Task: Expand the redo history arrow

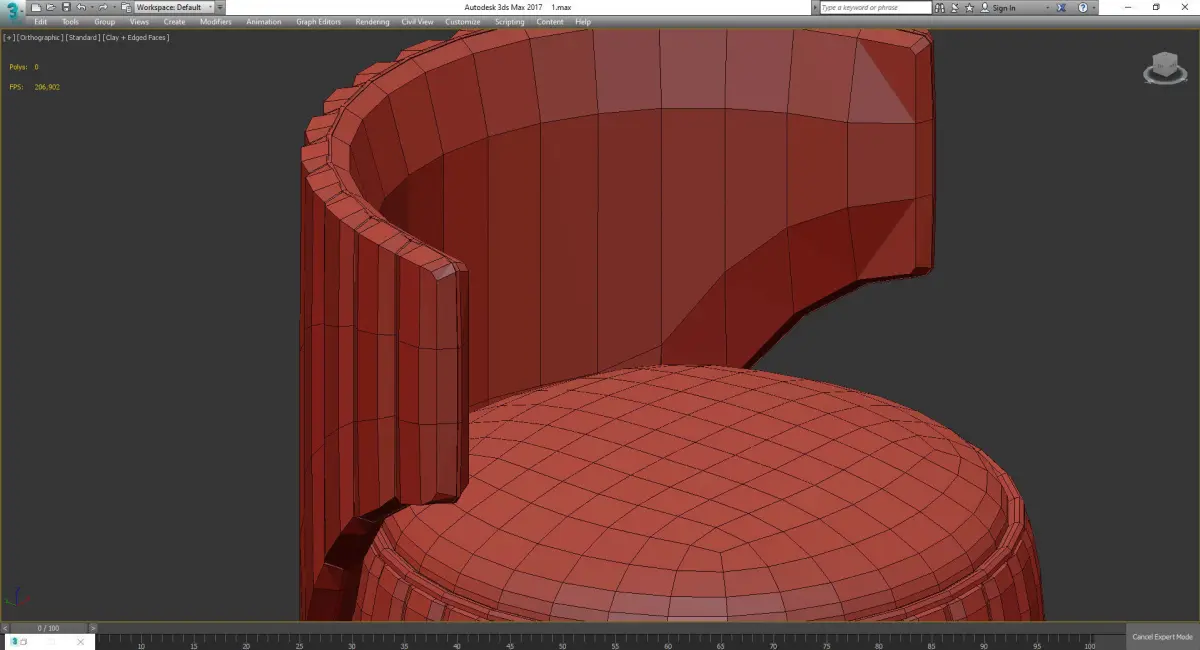Action: [114, 7]
